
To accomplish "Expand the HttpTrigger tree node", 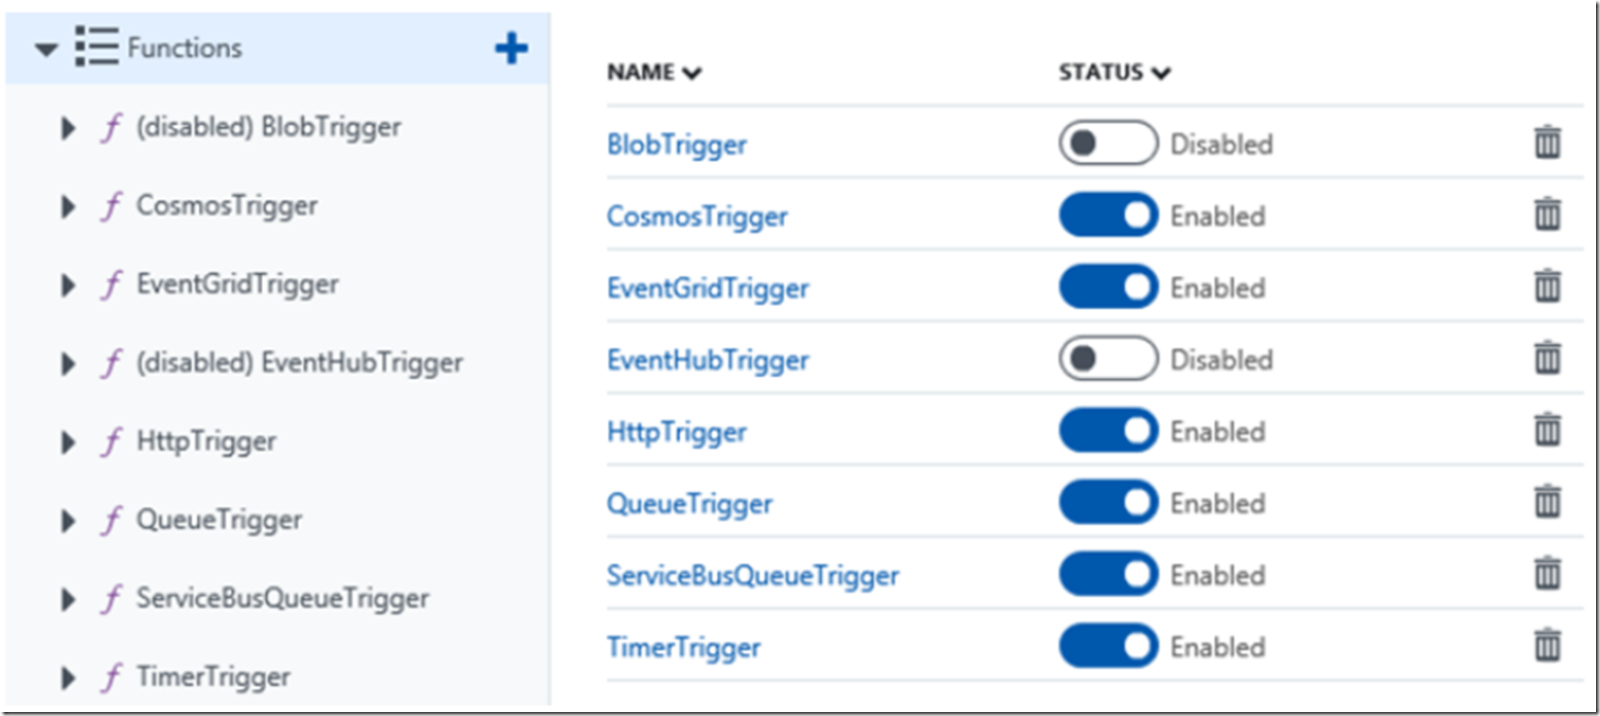I will click(x=68, y=442).
